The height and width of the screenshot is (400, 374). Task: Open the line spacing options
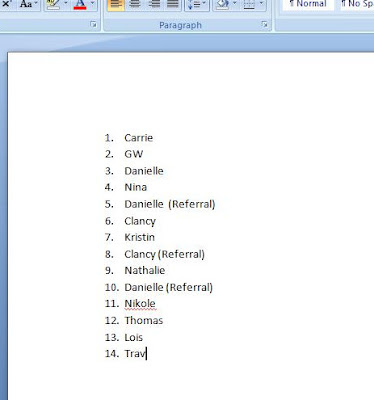point(196,4)
